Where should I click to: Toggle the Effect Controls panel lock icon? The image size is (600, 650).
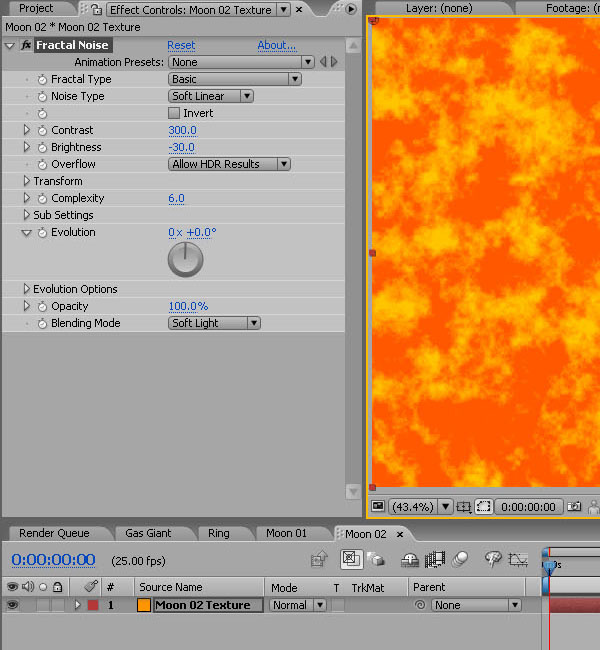click(99, 9)
